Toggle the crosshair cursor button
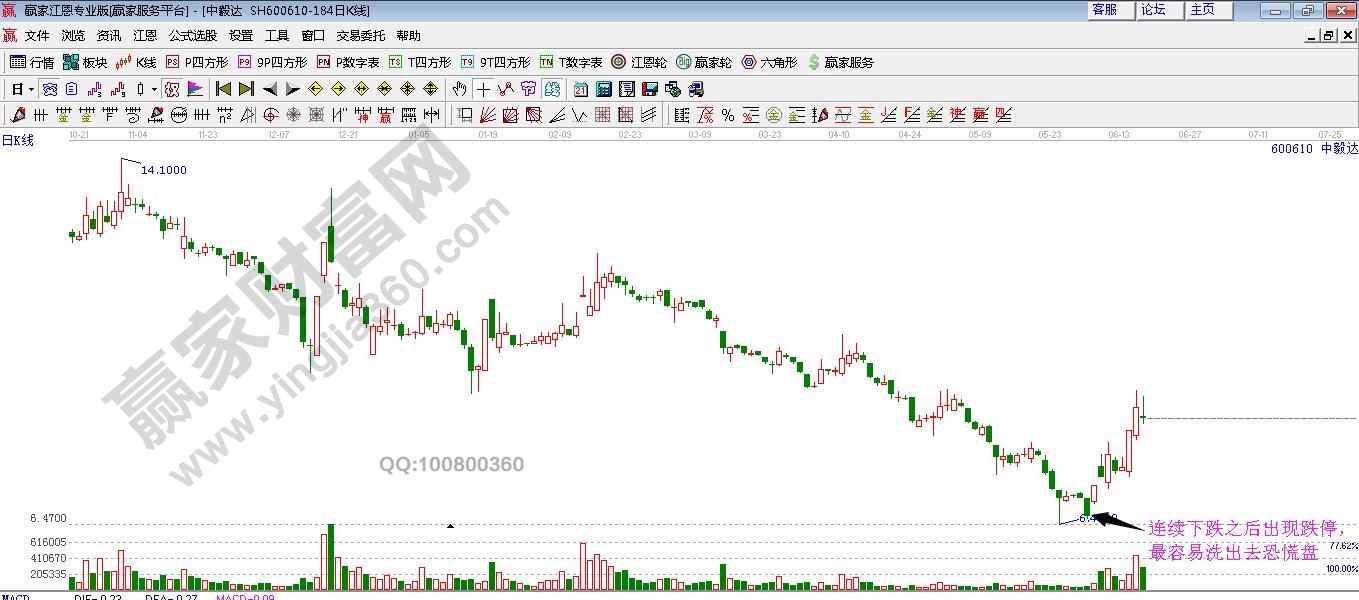1359x600 pixels. click(x=483, y=89)
